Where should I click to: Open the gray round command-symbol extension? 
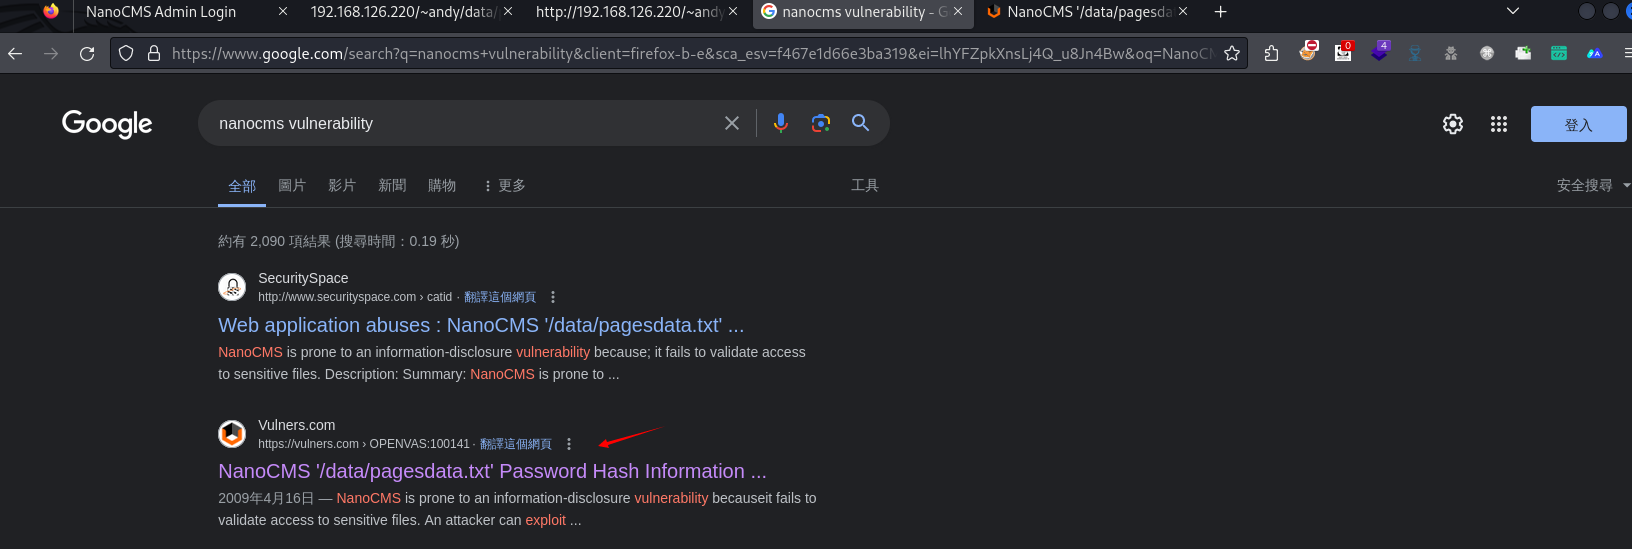pyautogui.click(x=1487, y=54)
